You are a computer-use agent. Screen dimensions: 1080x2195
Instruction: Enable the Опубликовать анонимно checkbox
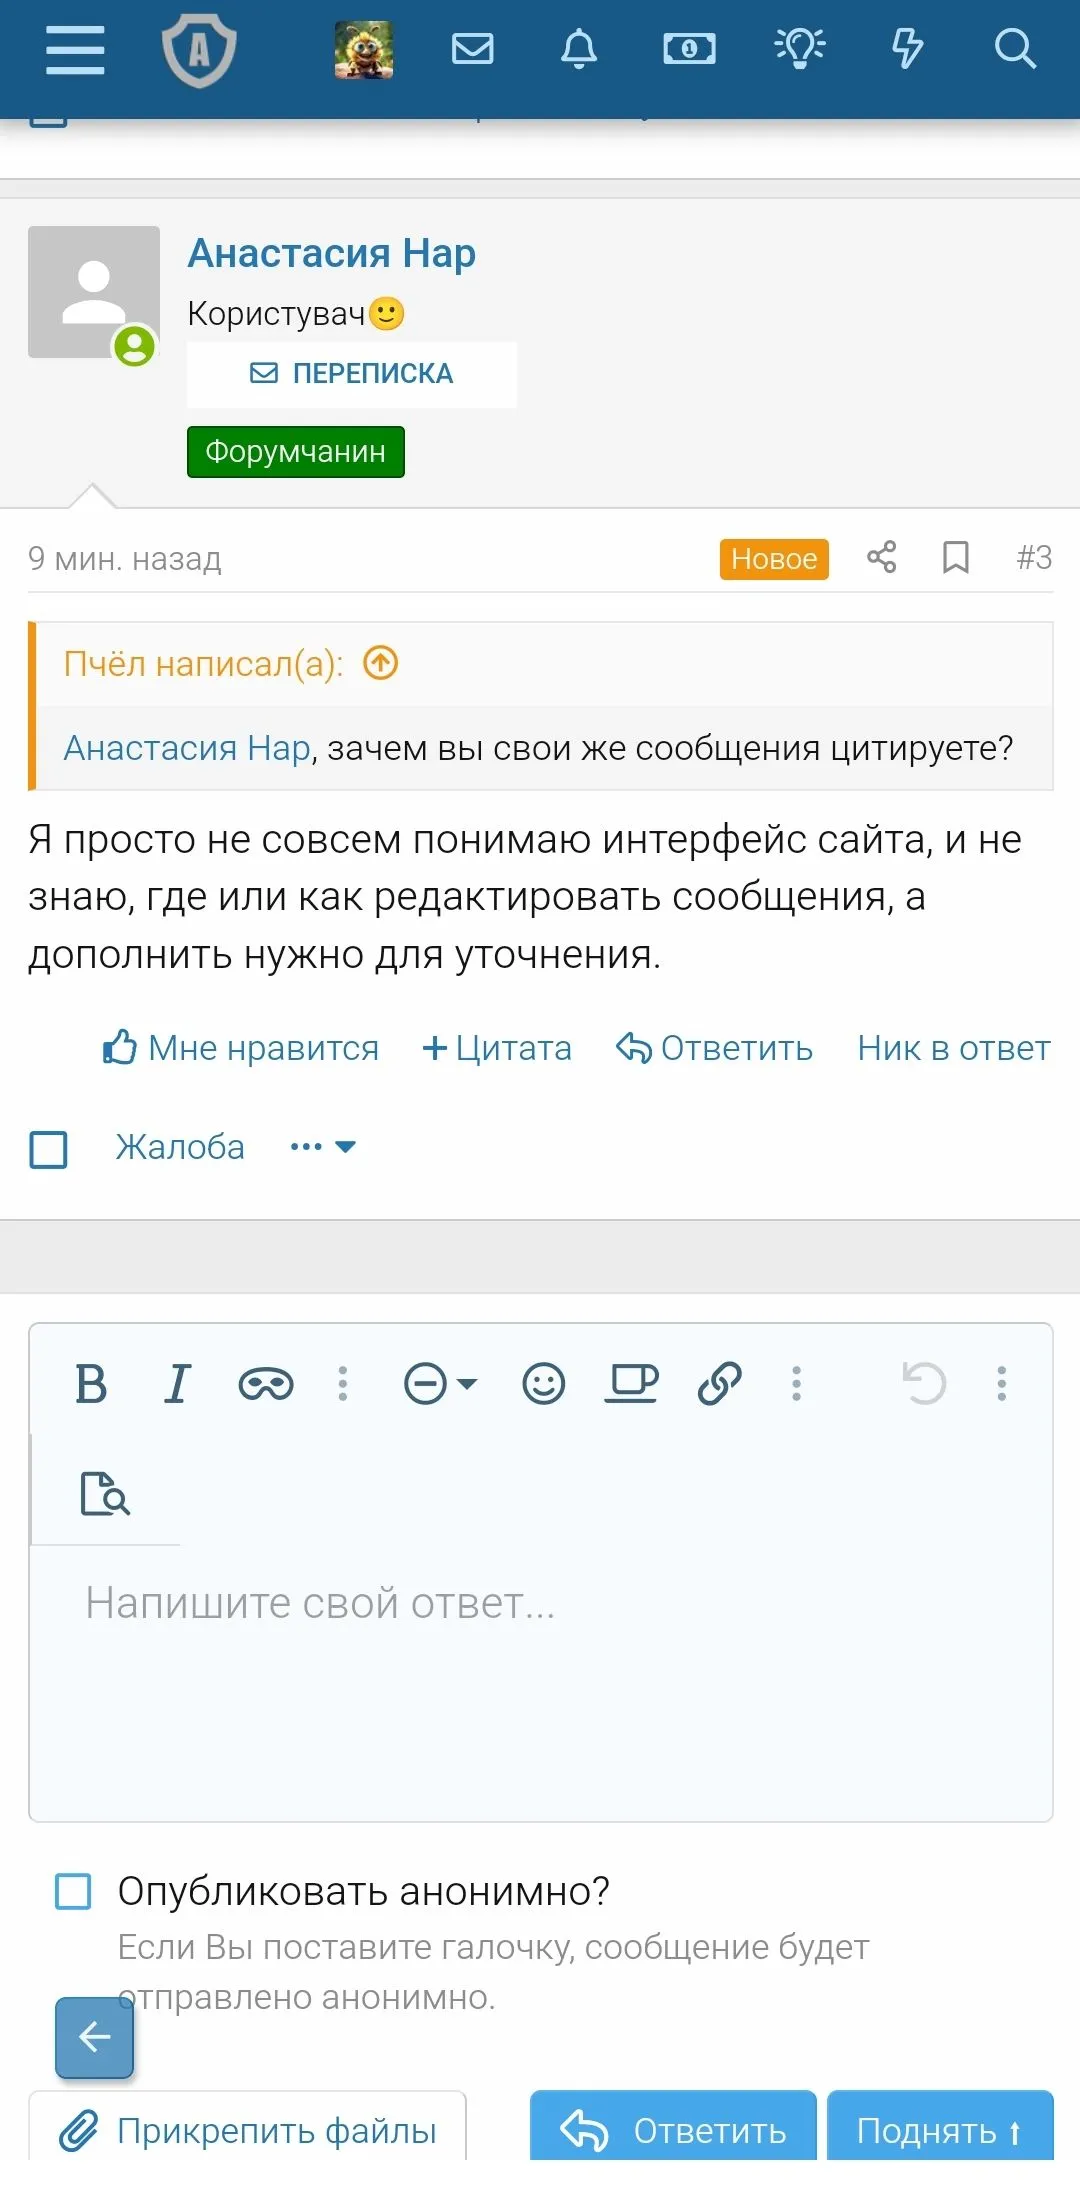click(73, 1891)
